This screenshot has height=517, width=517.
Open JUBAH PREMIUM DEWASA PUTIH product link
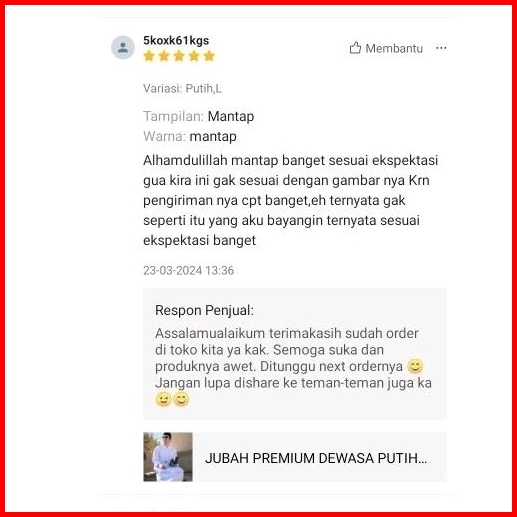pos(316,458)
